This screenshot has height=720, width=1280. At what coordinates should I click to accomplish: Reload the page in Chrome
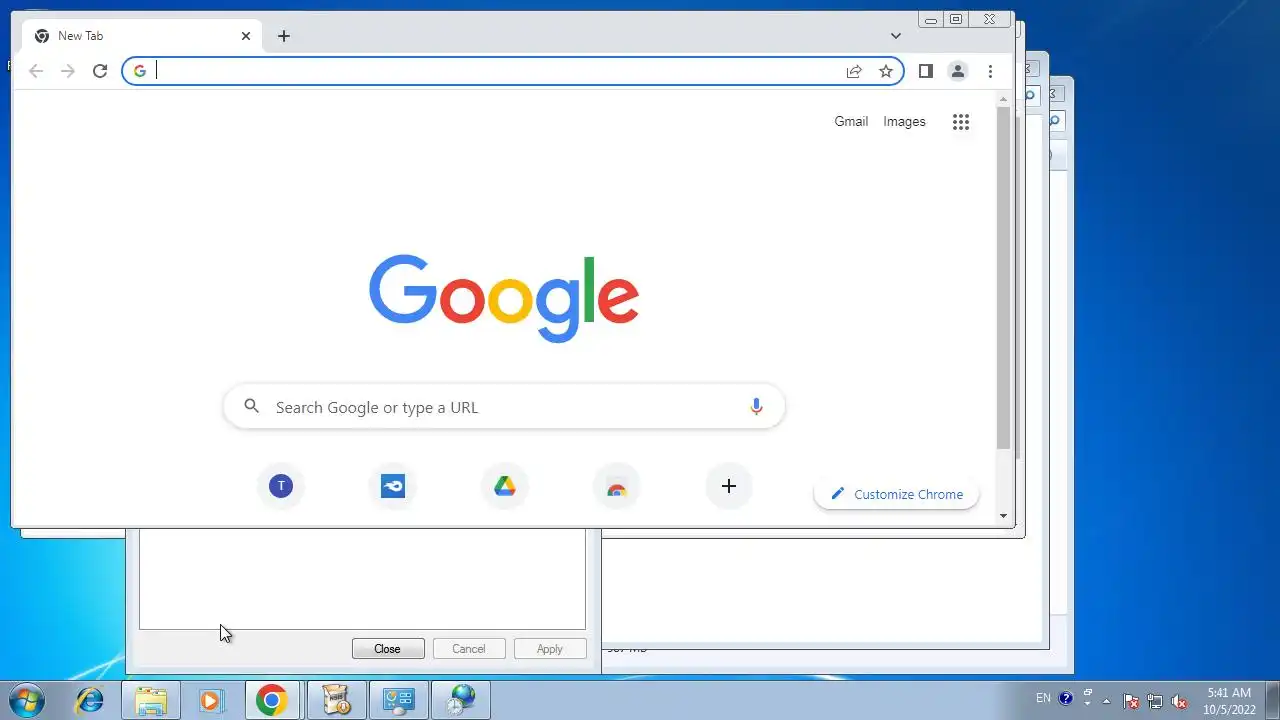[x=100, y=71]
